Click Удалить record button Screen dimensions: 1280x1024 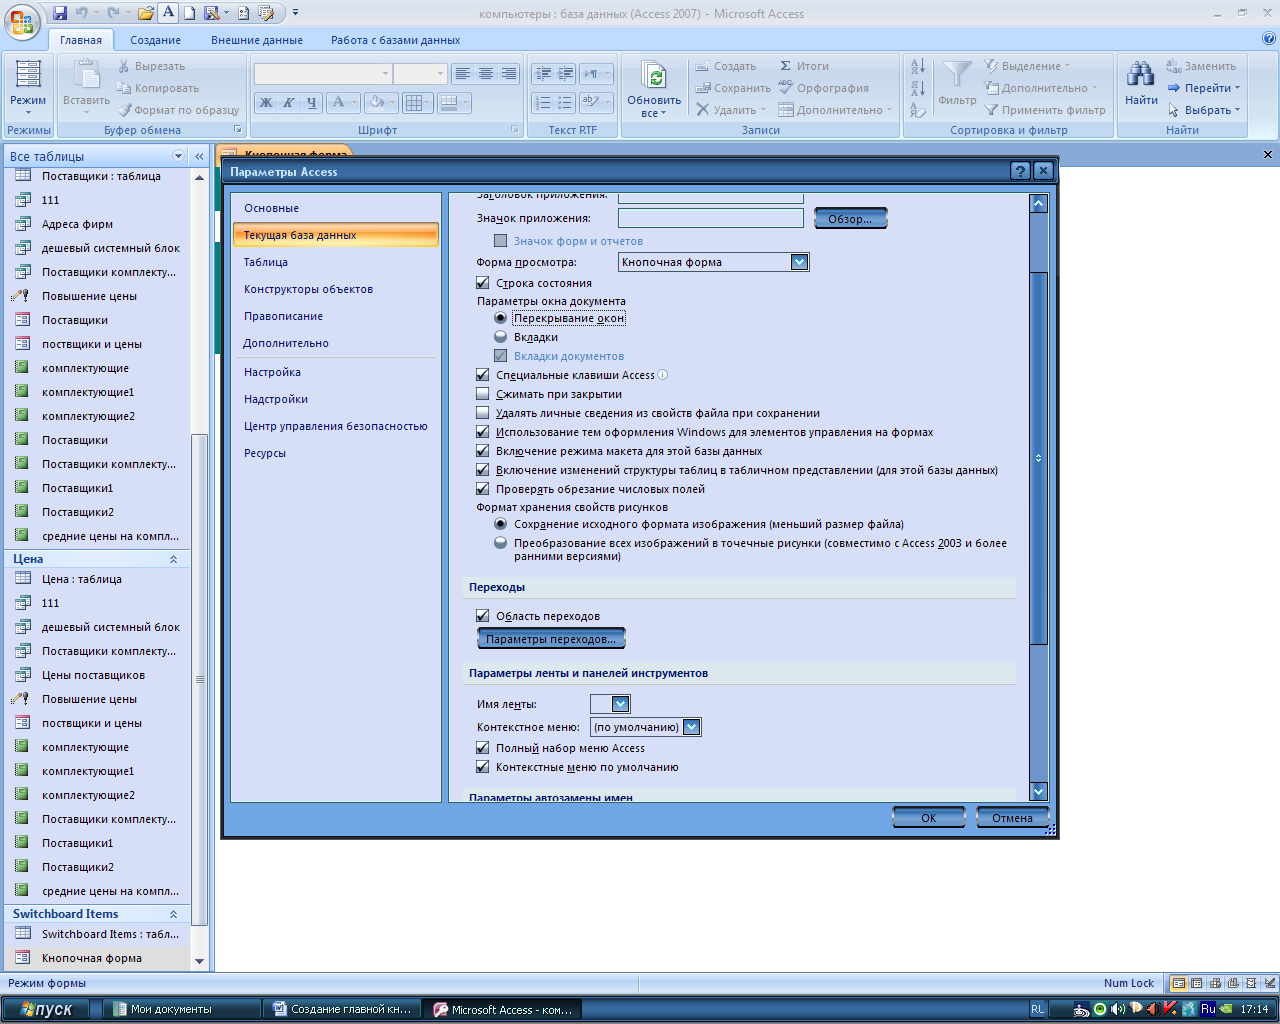730,110
